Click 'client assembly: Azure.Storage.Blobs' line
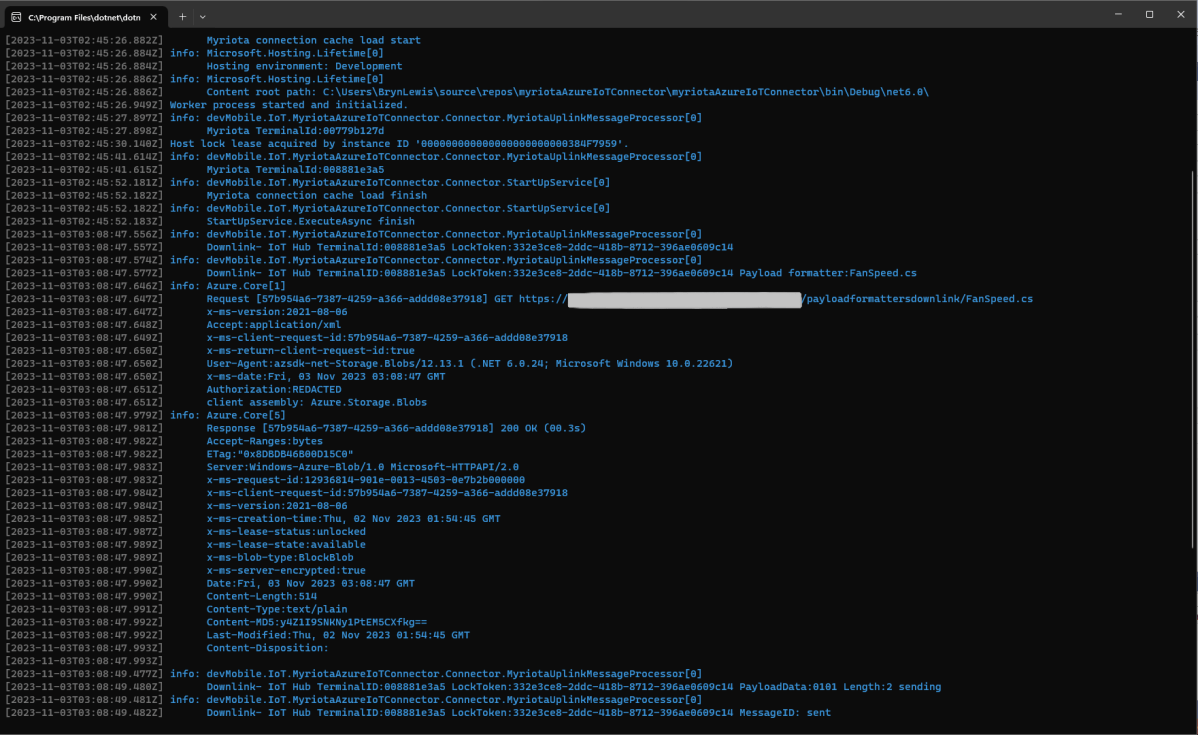The width and height of the screenshot is (1198, 735). click(316, 403)
